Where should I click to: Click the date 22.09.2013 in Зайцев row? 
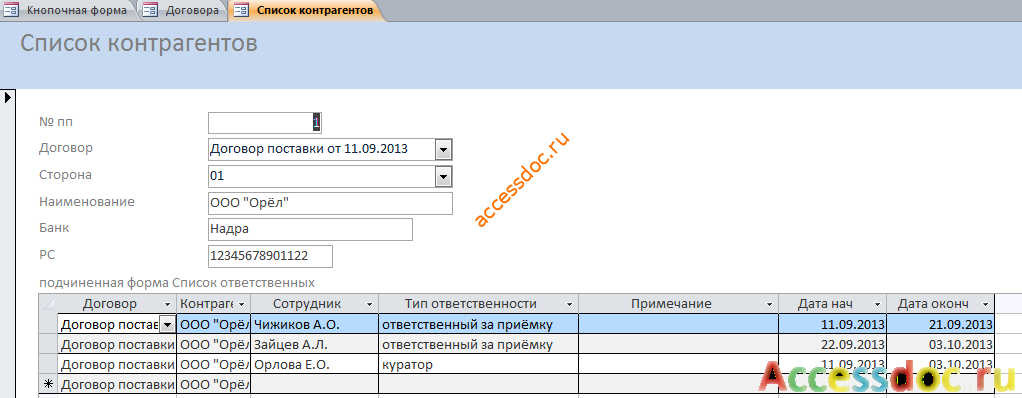833,344
